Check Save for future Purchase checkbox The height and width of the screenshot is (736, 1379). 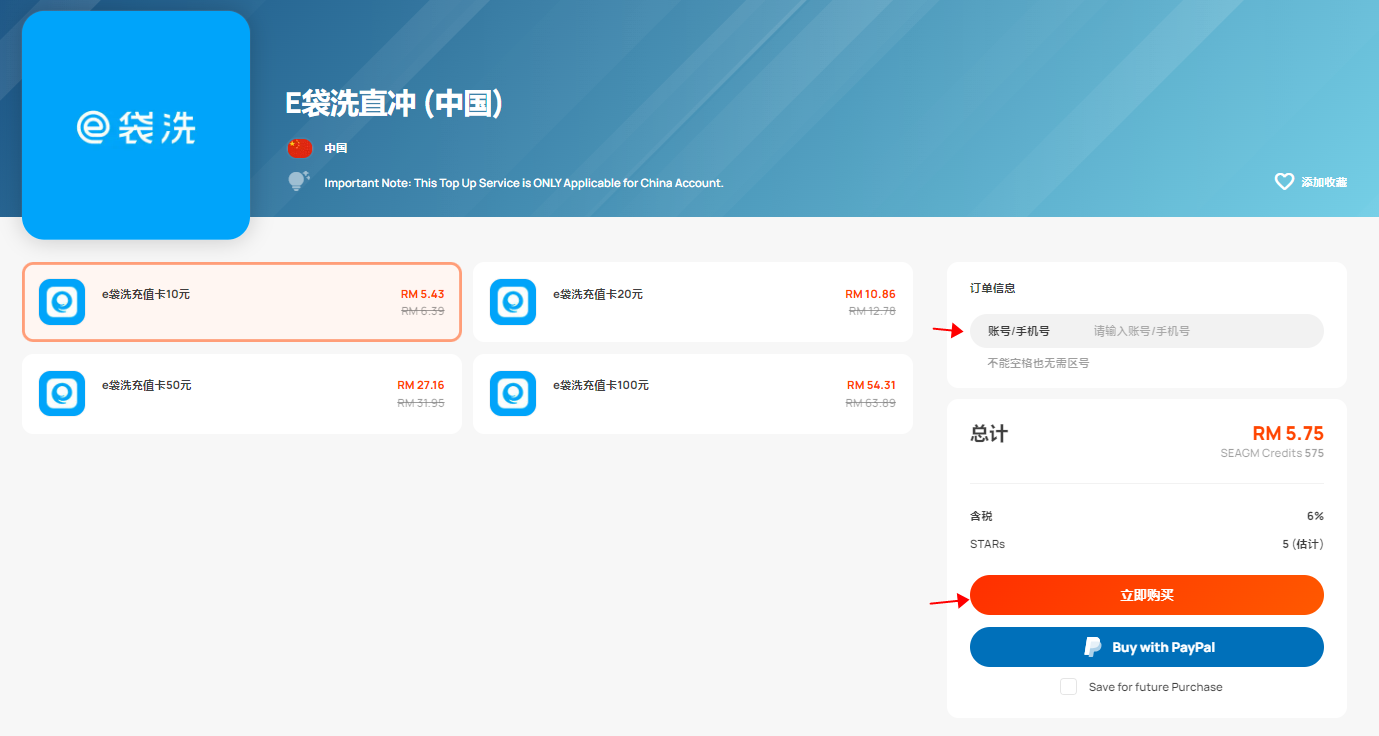pos(1068,687)
